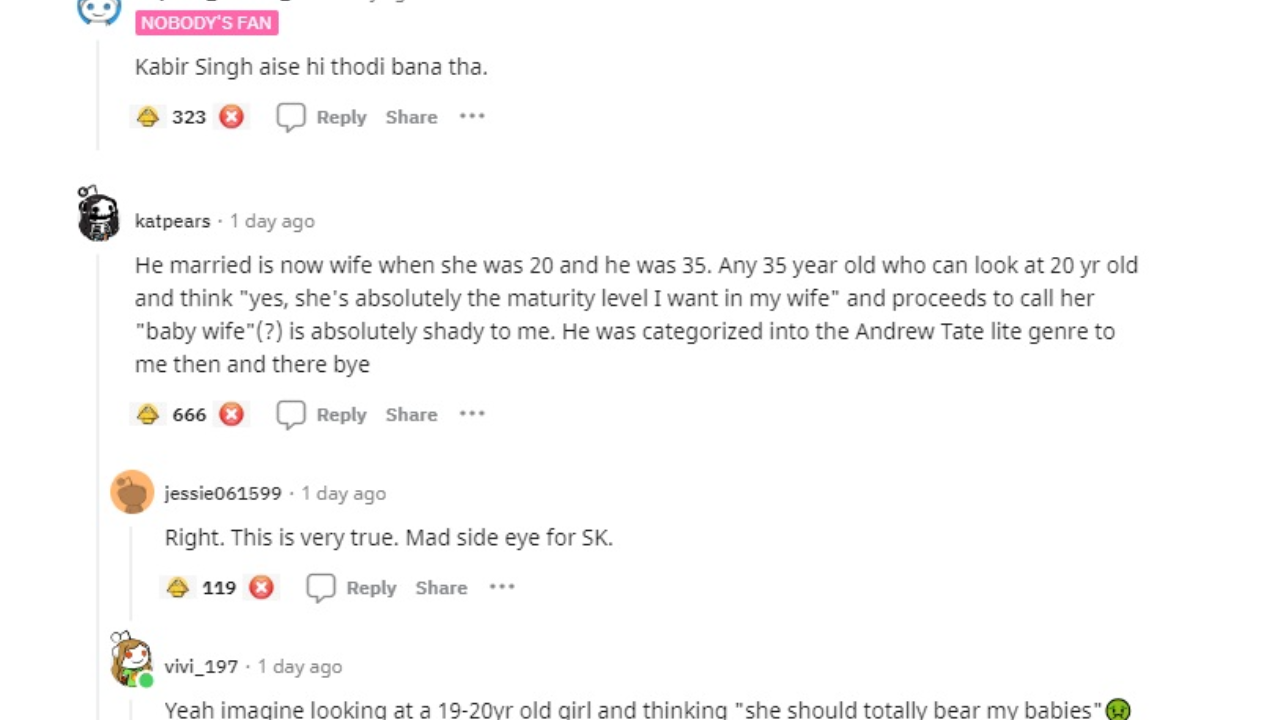1280x720 pixels.
Task: Downvote katpears' comment
Action: 231,414
